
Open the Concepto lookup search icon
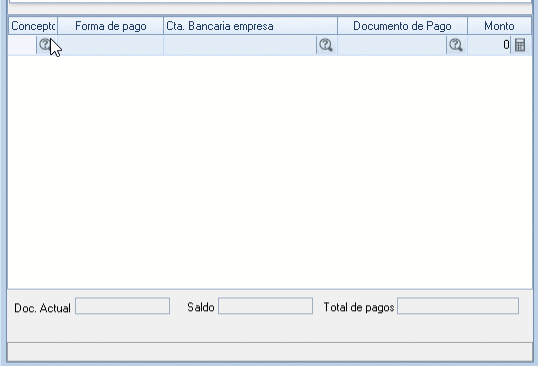click(x=46, y=45)
